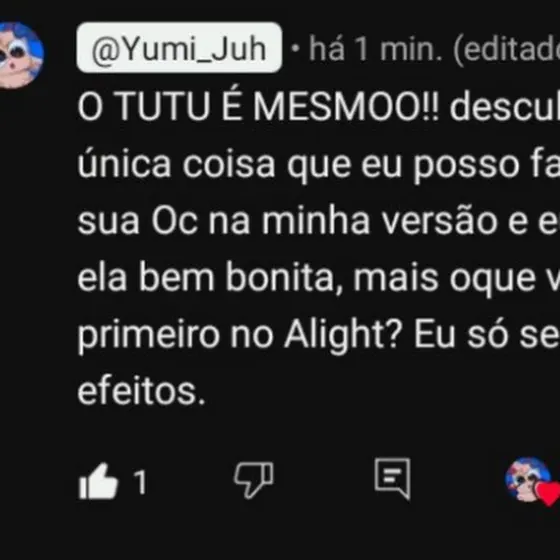Click the text 'Eu só se' in comment
The height and width of the screenshot is (560, 560).
(x=487, y=335)
